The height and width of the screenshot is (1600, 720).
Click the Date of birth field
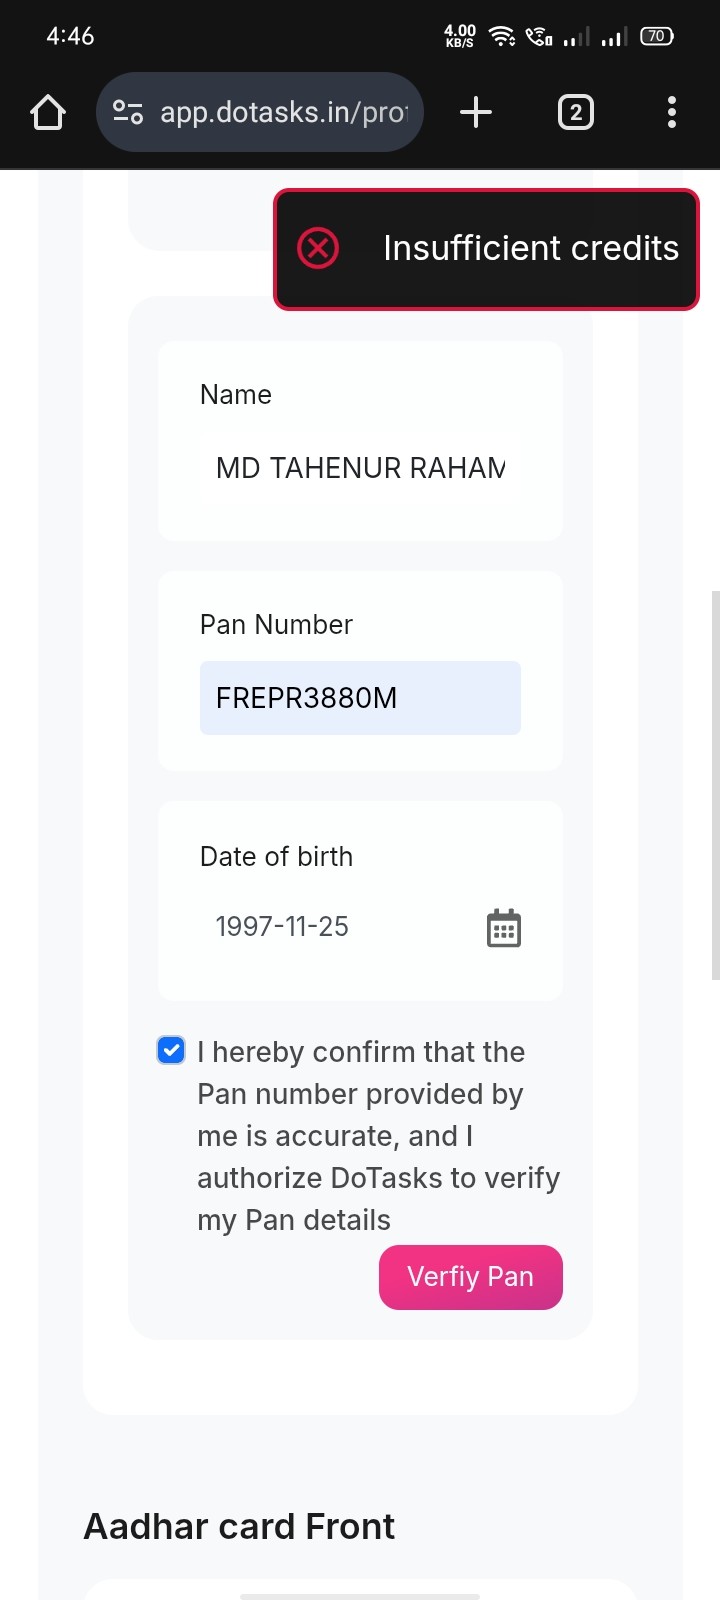point(340,927)
